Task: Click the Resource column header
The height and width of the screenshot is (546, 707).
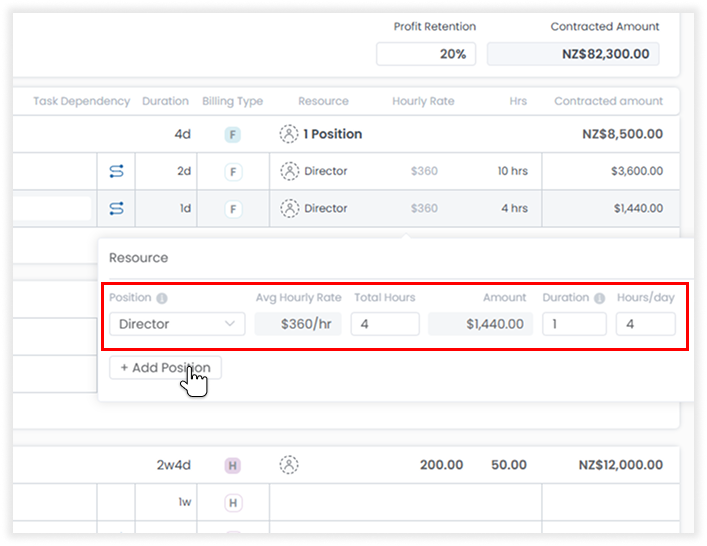Action: coord(323,101)
